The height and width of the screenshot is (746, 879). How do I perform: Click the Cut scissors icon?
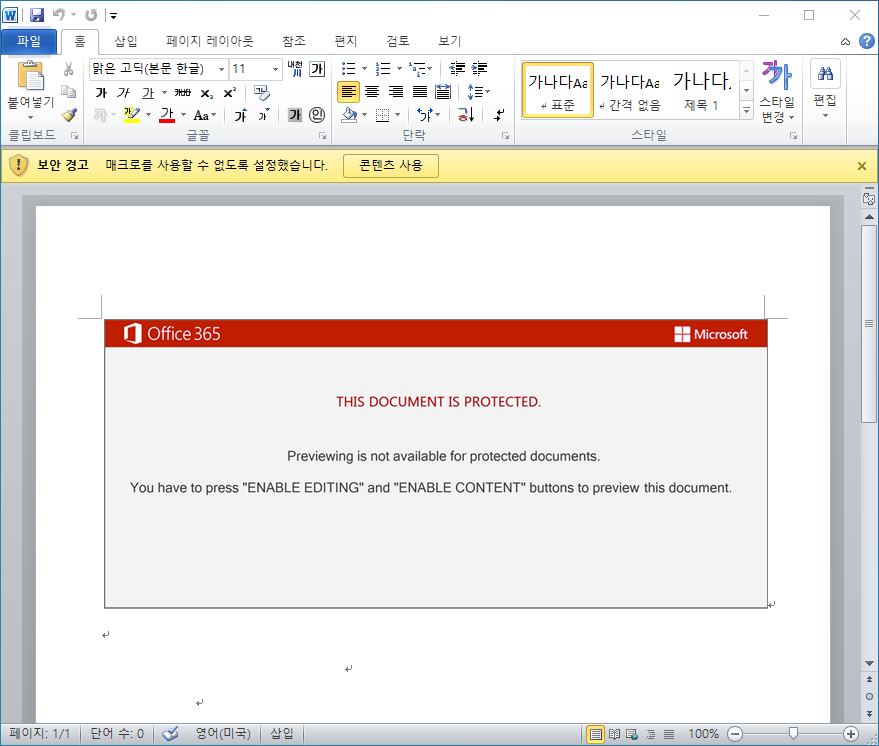tap(68, 69)
